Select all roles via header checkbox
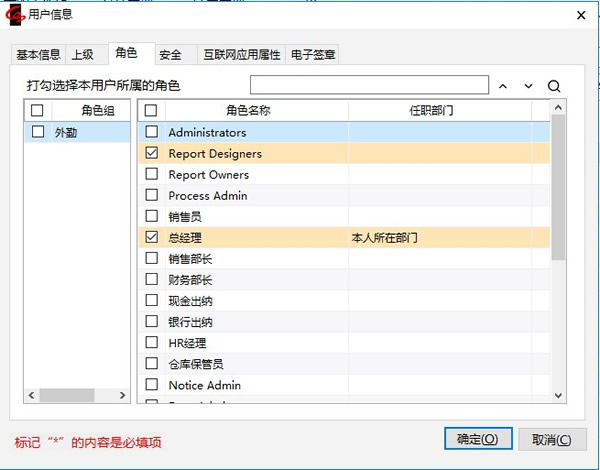The width and height of the screenshot is (600, 470). point(152,110)
